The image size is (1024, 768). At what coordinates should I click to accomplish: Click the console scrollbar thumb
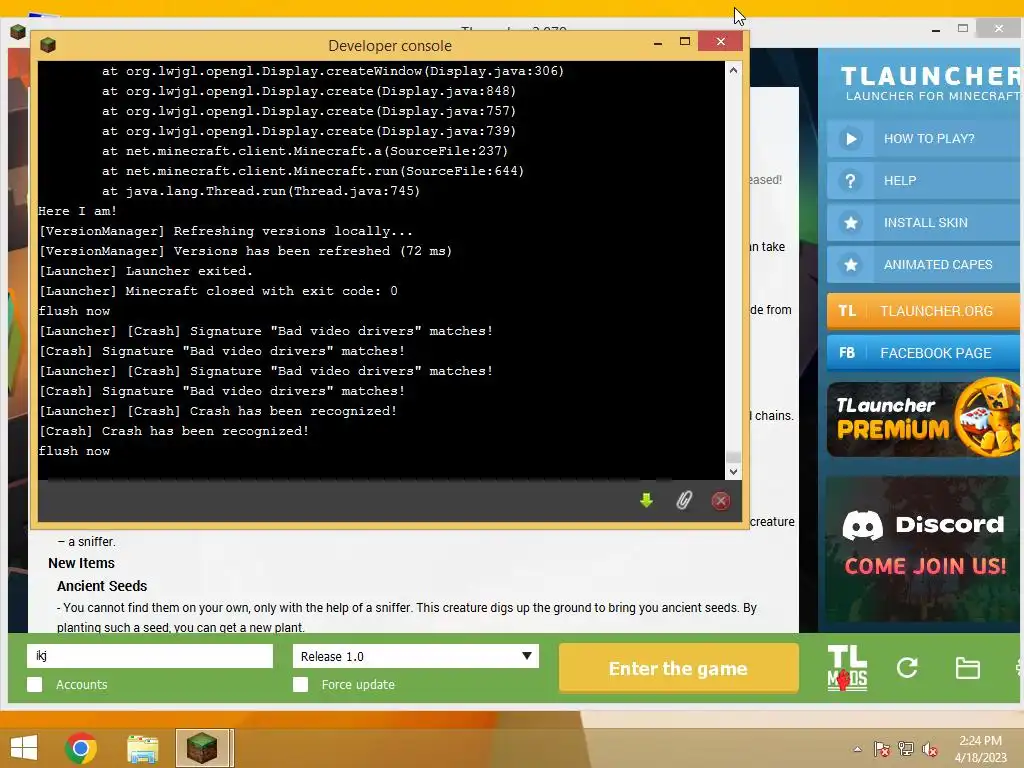pyautogui.click(x=733, y=457)
